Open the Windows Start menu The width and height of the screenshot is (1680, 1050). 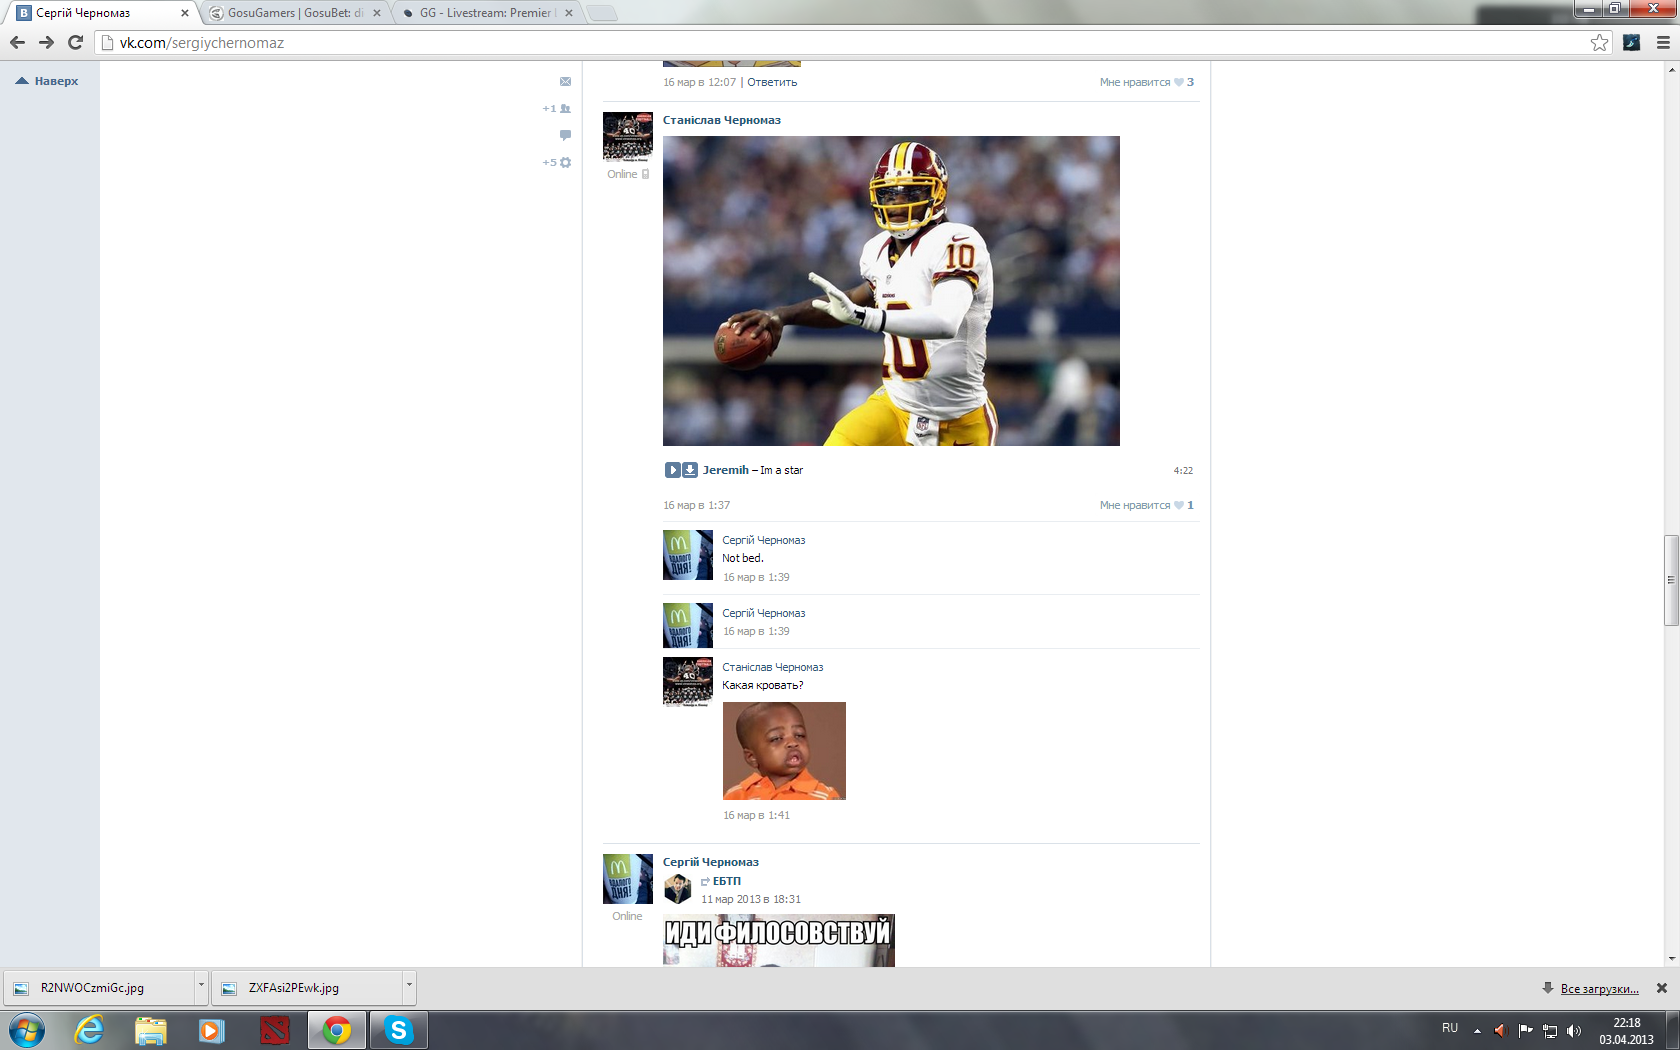[27, 1030]
